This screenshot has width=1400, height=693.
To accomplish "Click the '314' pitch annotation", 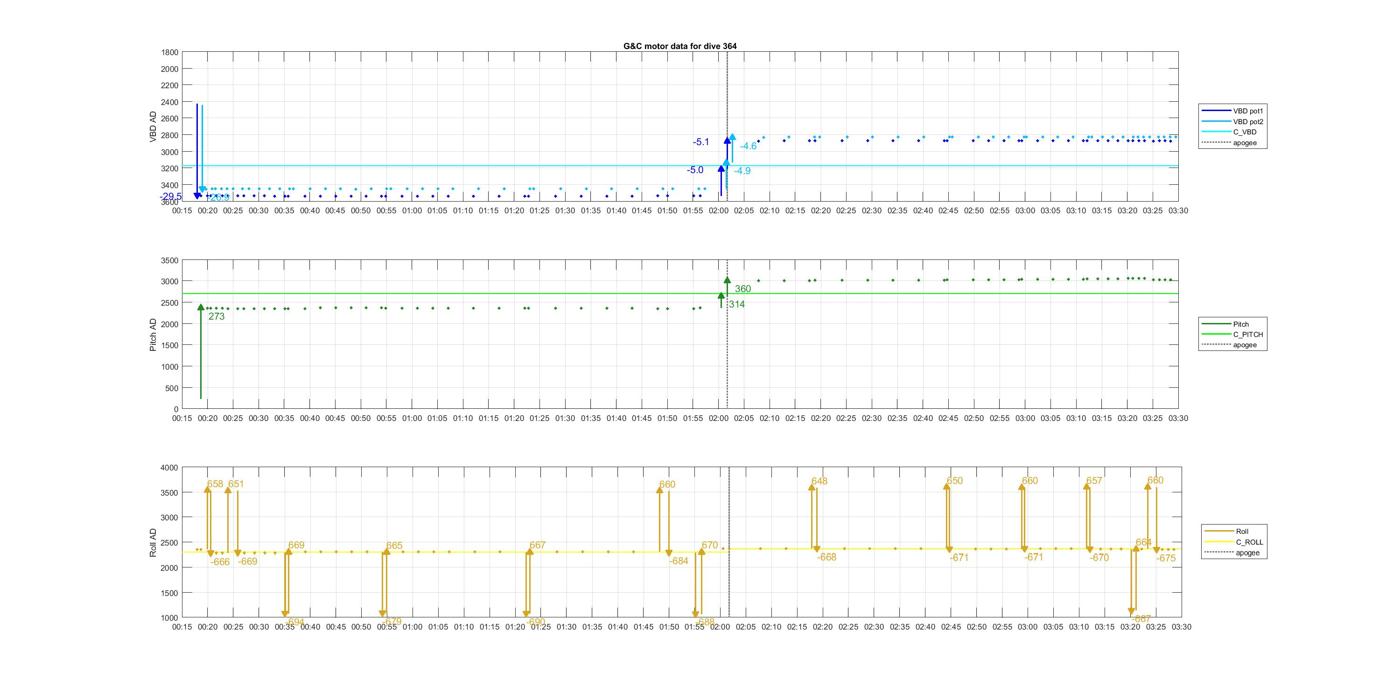I will tap(737, 305).
